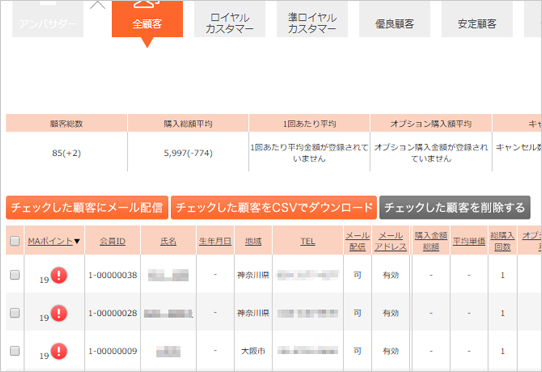
Task: Check the checkbox for member 1-00000009
Action: click(15, 351)
